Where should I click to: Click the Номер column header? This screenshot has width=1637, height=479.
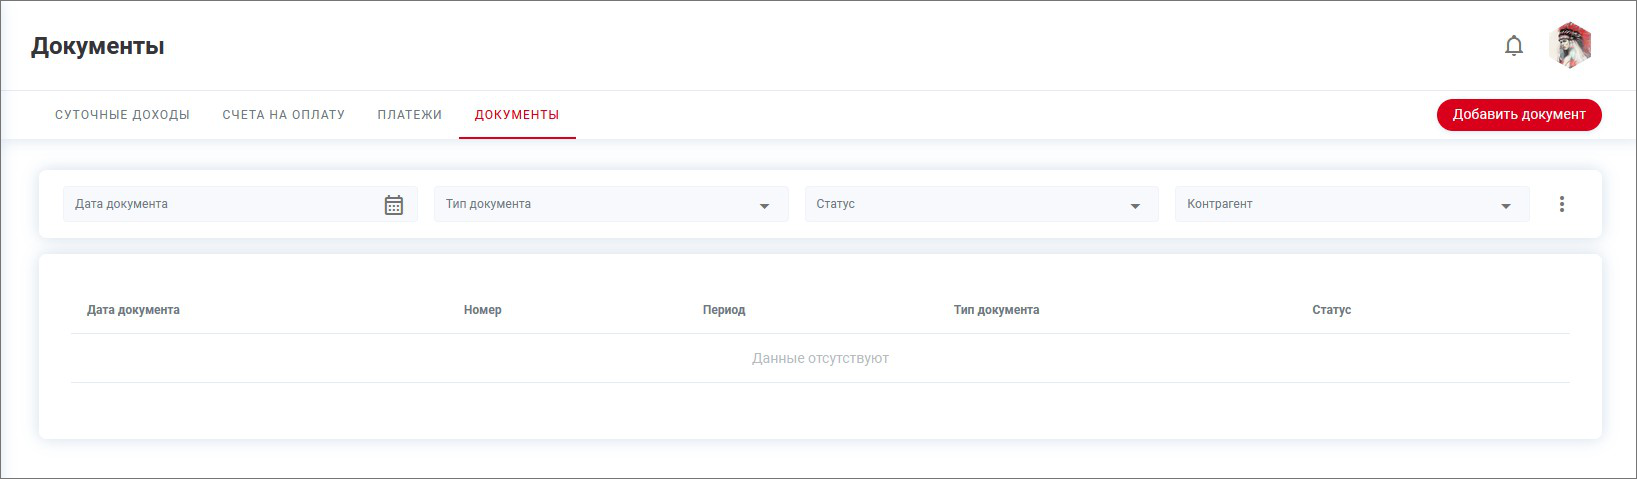[482, 310]
